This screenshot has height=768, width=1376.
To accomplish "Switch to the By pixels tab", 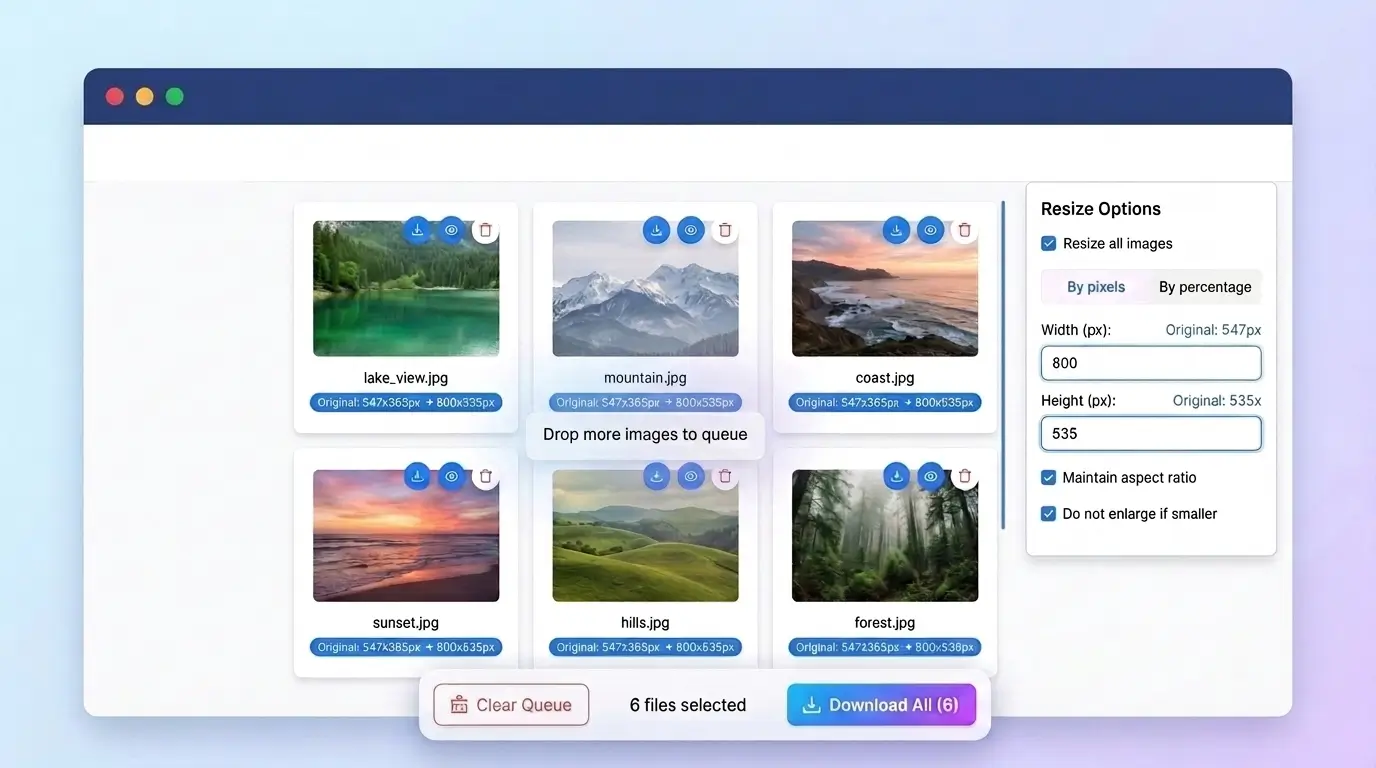I will click(x=1096, y=287).
